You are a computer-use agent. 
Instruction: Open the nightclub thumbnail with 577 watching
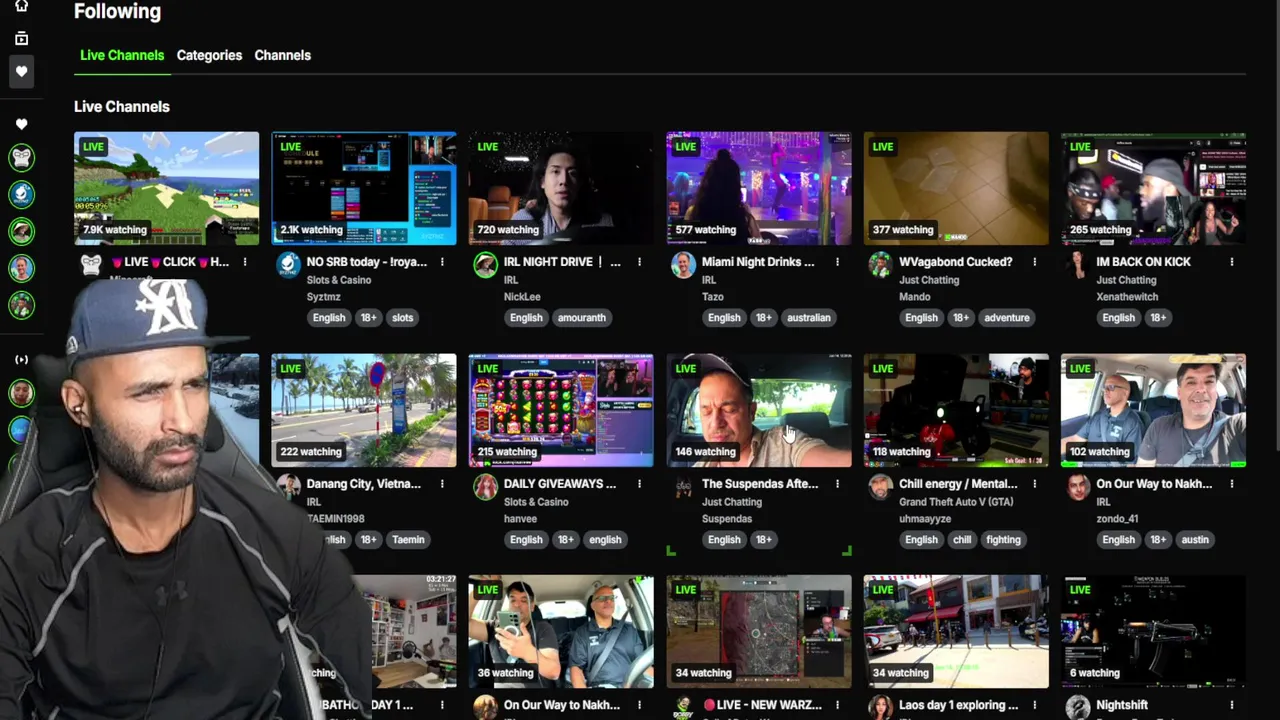pyautogui.click(x=759, y=188)
